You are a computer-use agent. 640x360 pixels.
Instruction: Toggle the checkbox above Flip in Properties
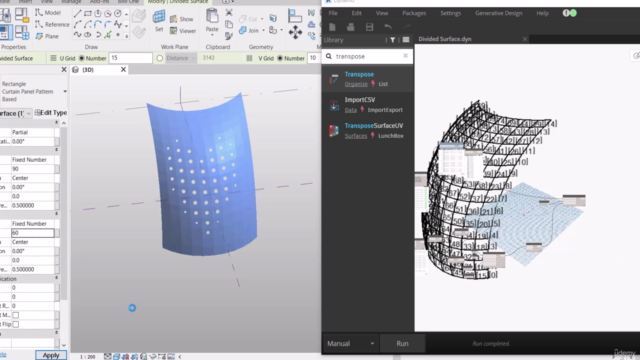[x=16, y=315]
